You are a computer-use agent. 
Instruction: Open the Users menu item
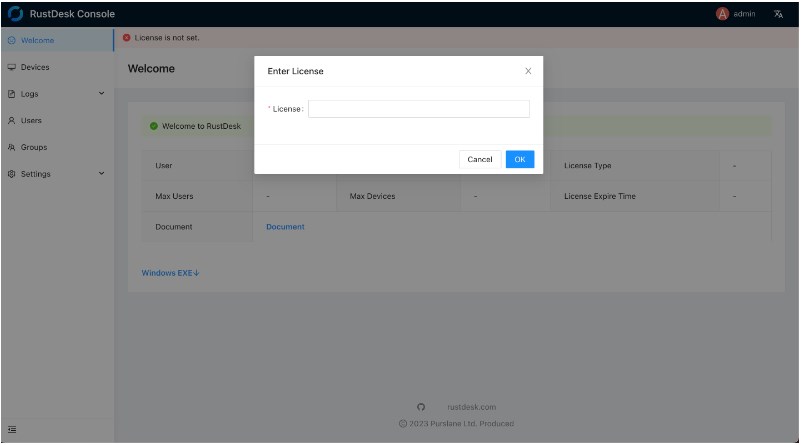pos(30,120)
